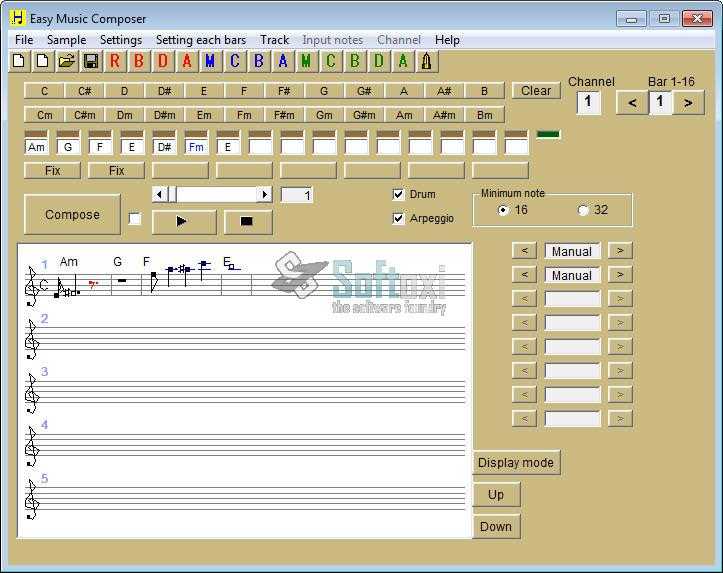Click the Display mode button
Screen dimensions: 723x573
516,463
